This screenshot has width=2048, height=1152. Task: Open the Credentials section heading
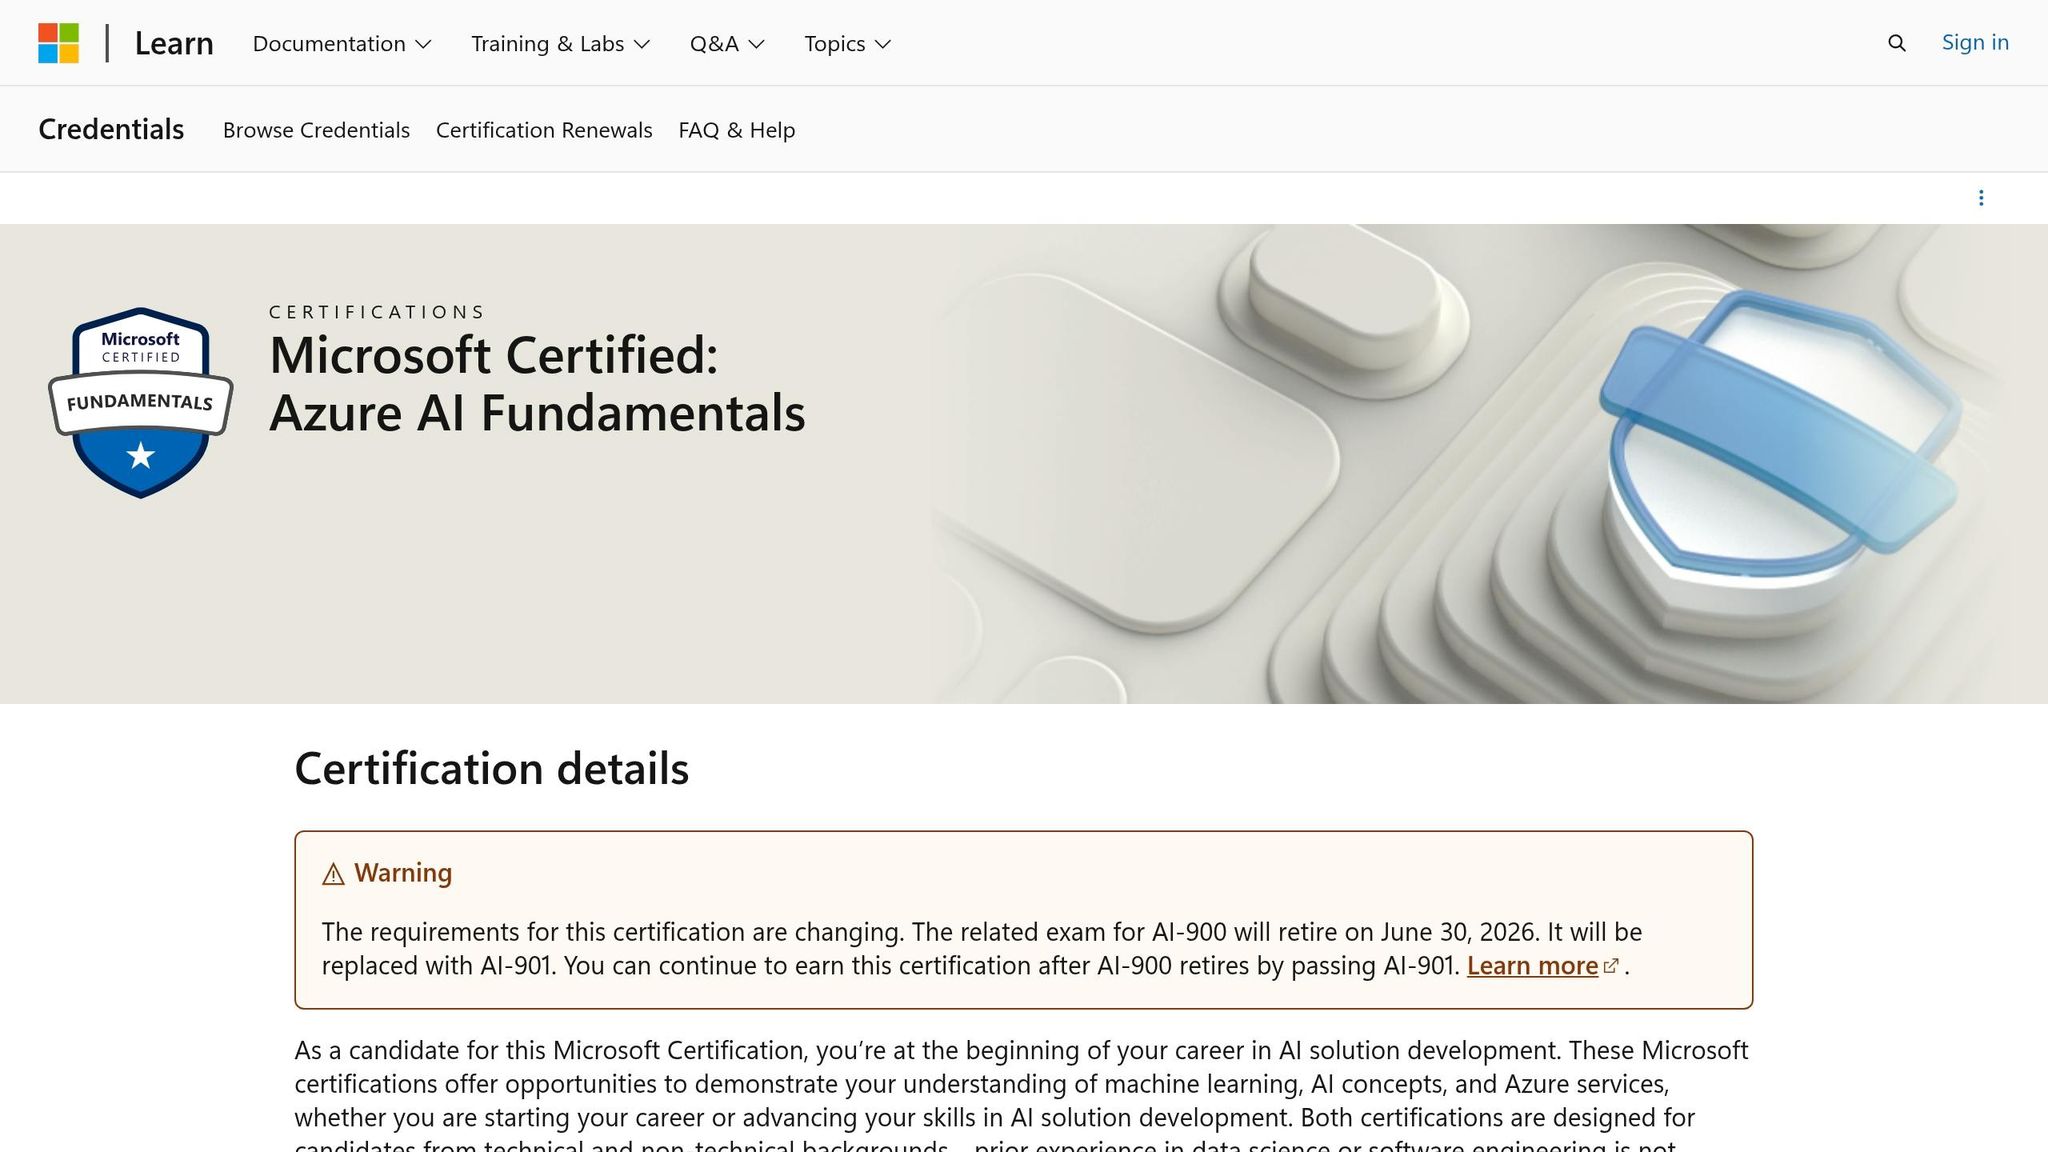(111, 129)
